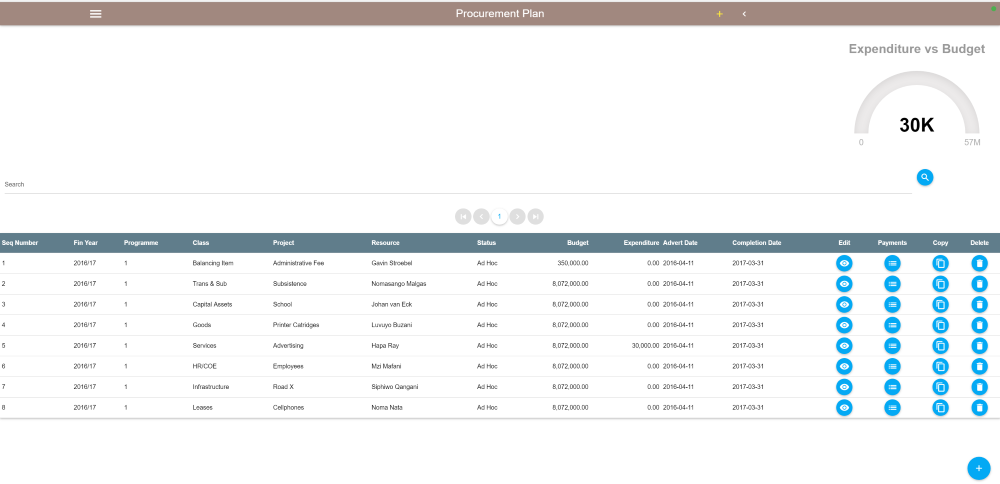Copy the Employees row
This screenshot has height=484, width=1000.
pos(940,366)
